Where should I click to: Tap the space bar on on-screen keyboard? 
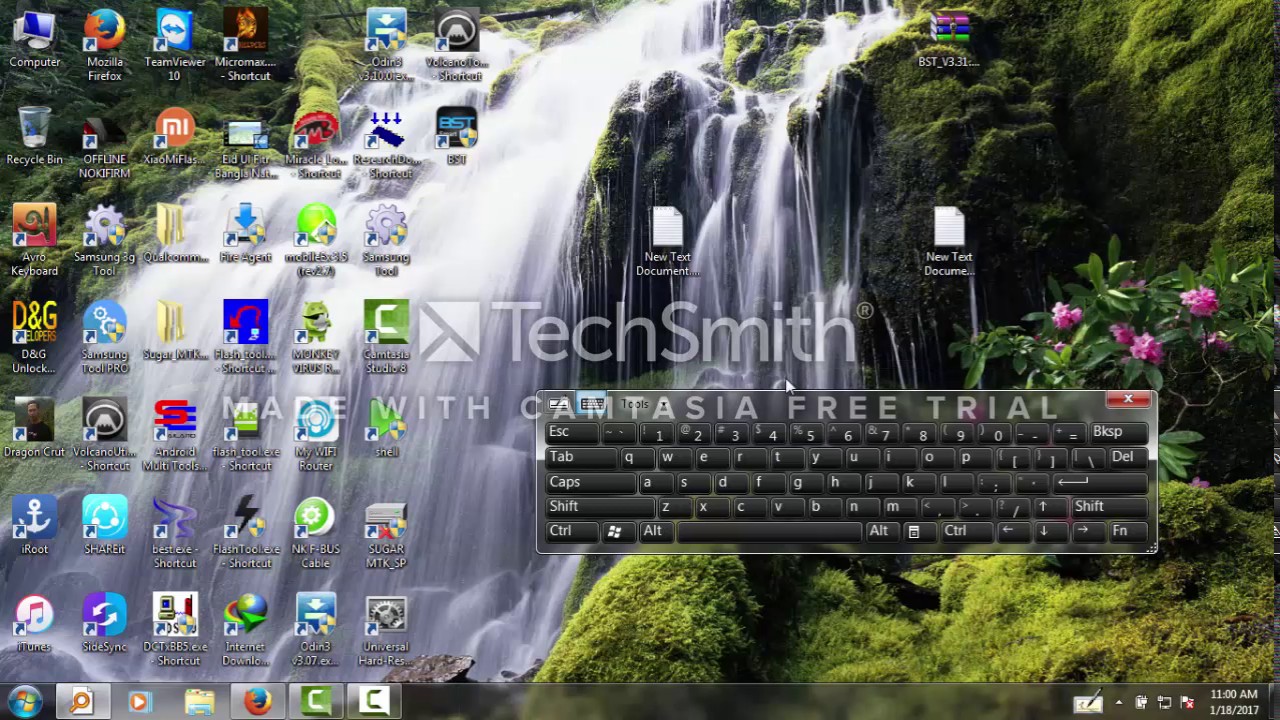(768, 531)
